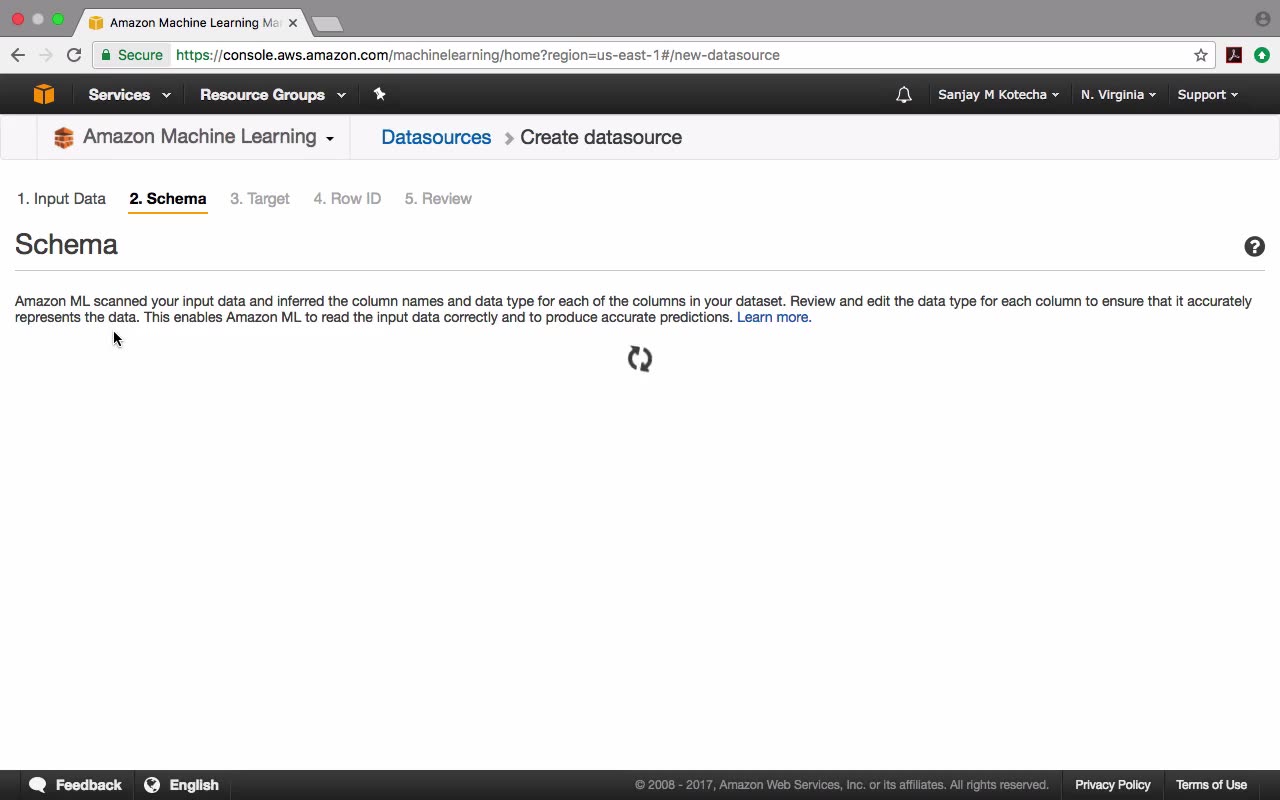Close the Amazon Machine Learning browser tab
1280x800 pixels.
[293, 22]
